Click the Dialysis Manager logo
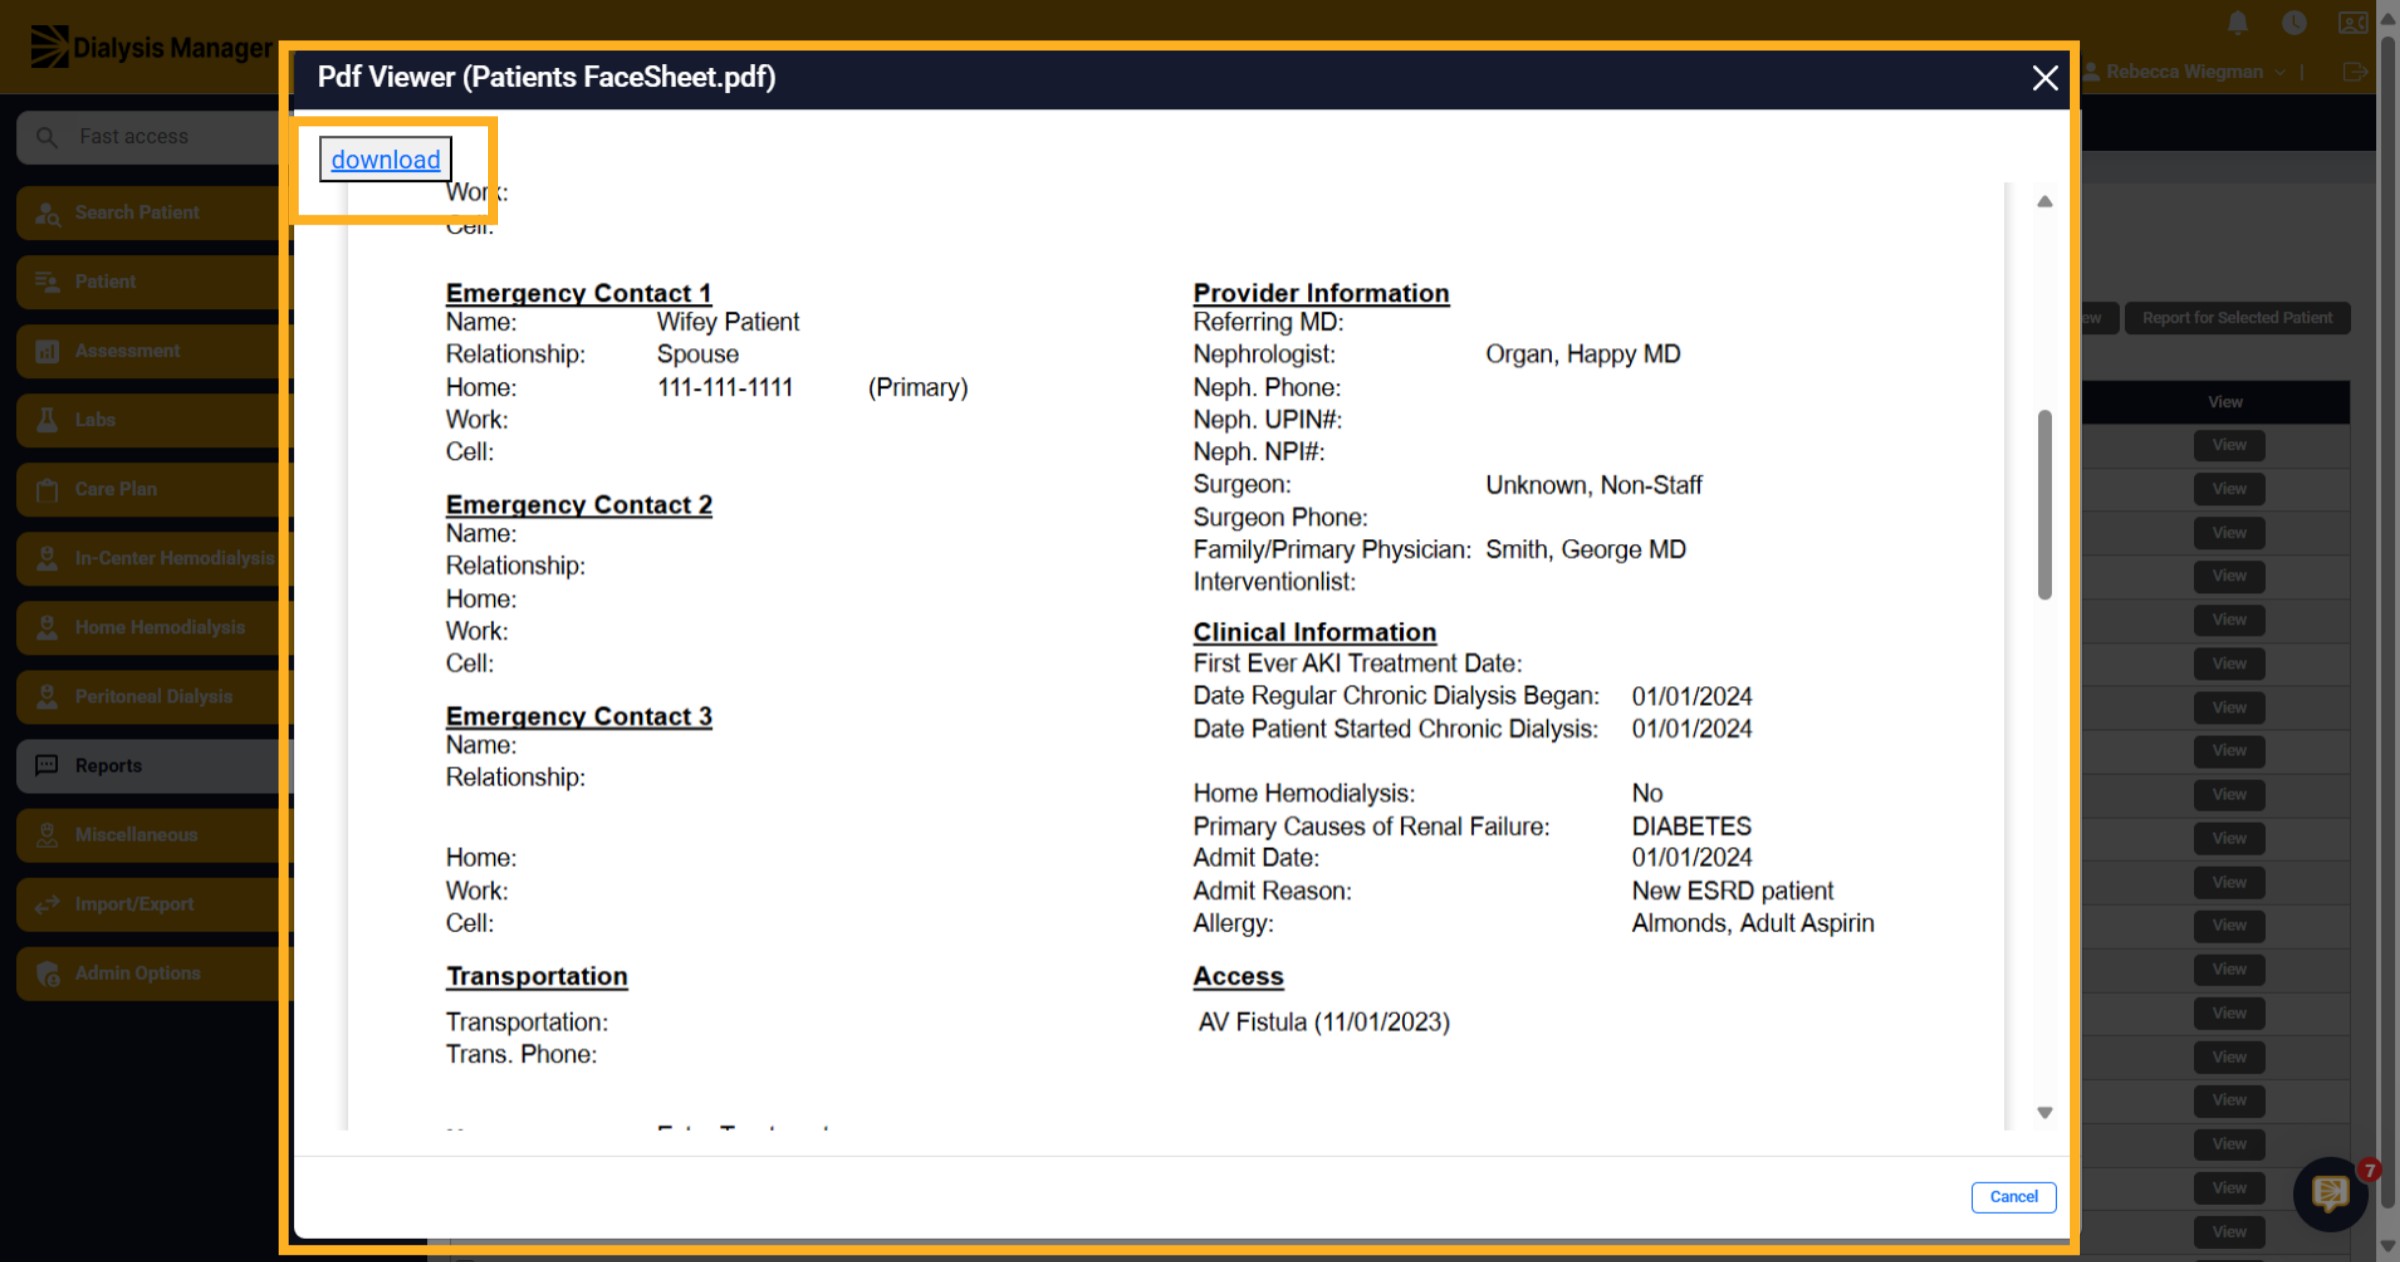2400x1262 pixels. click(x=150, y=47)
